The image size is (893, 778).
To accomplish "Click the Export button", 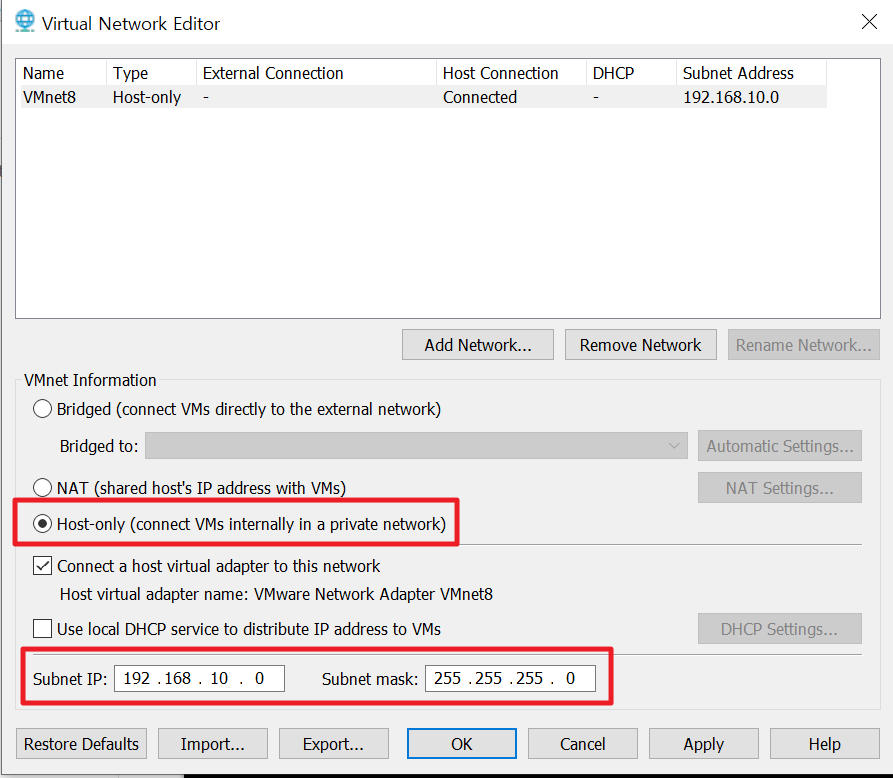I will [x=334, y=744].
